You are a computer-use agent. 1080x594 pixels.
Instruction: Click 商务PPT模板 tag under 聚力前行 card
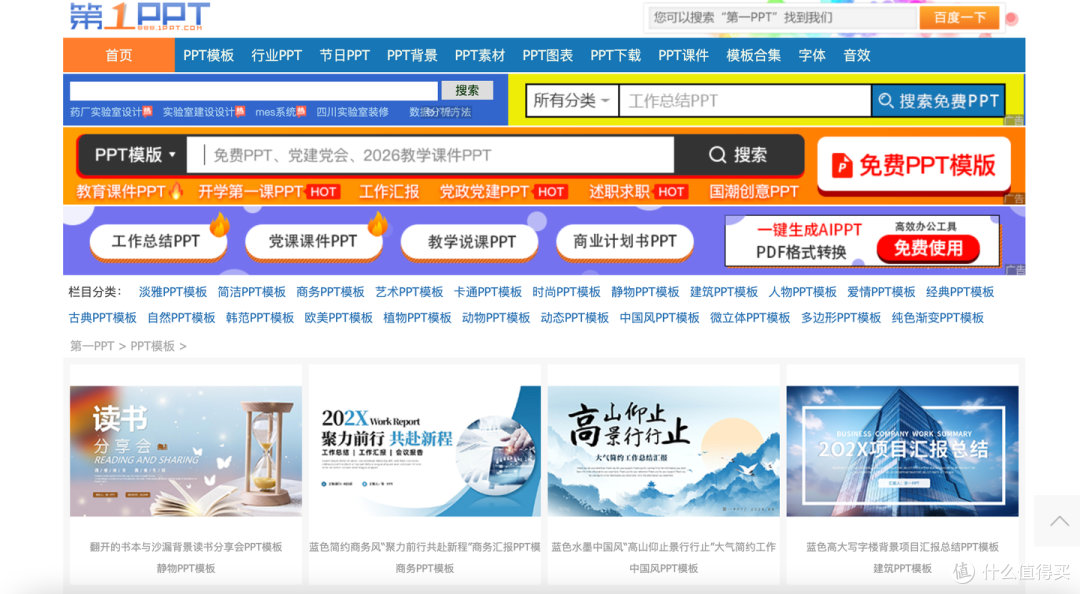pyautogui.click(x=424, y=569)
